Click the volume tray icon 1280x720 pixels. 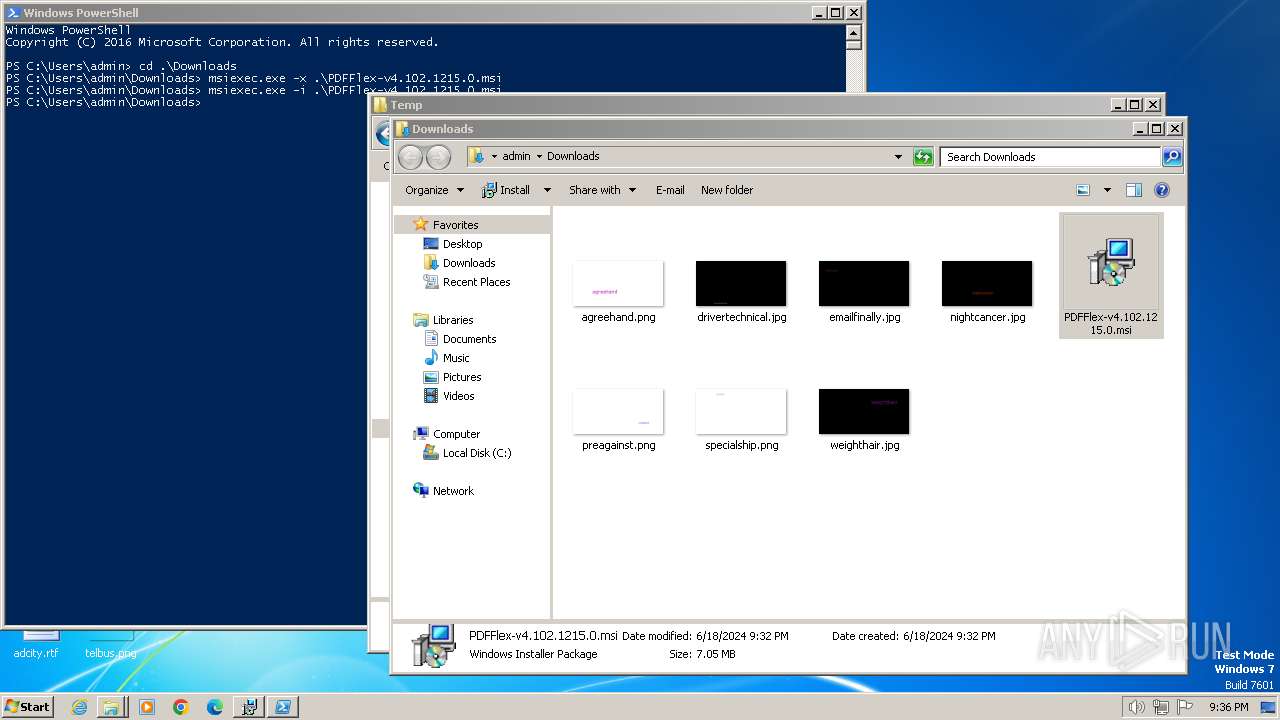click(1136, 707)
